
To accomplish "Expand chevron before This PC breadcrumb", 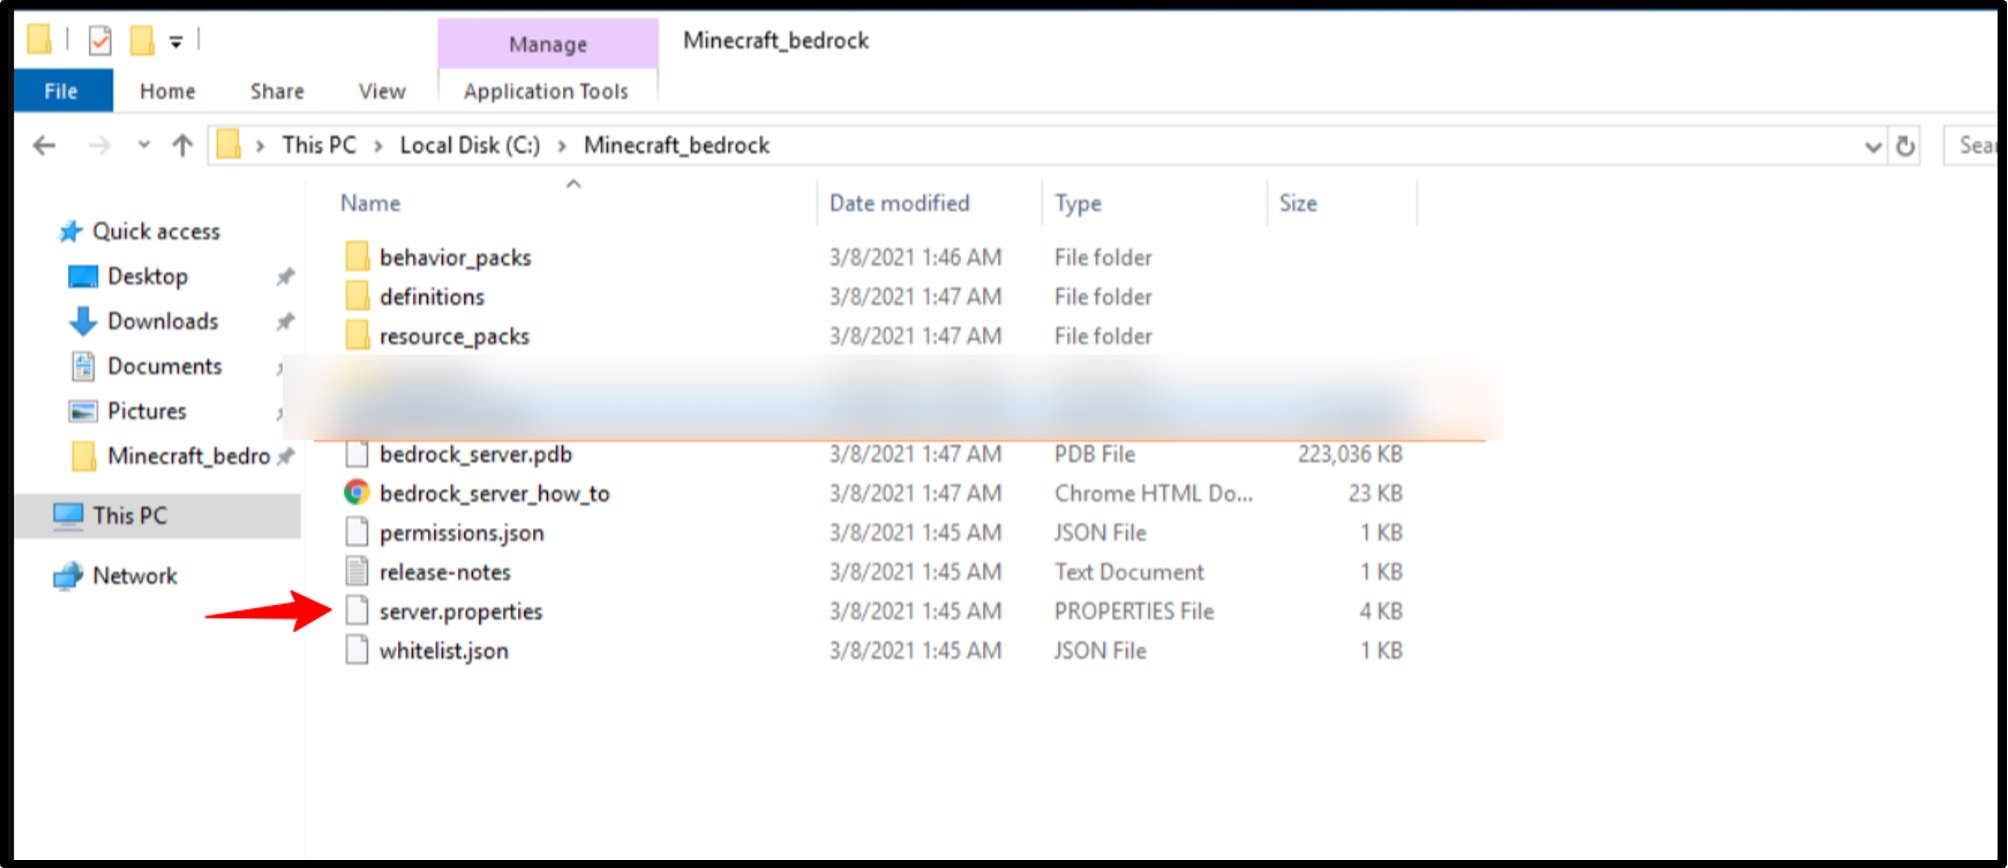I will (x=260, y=146).
